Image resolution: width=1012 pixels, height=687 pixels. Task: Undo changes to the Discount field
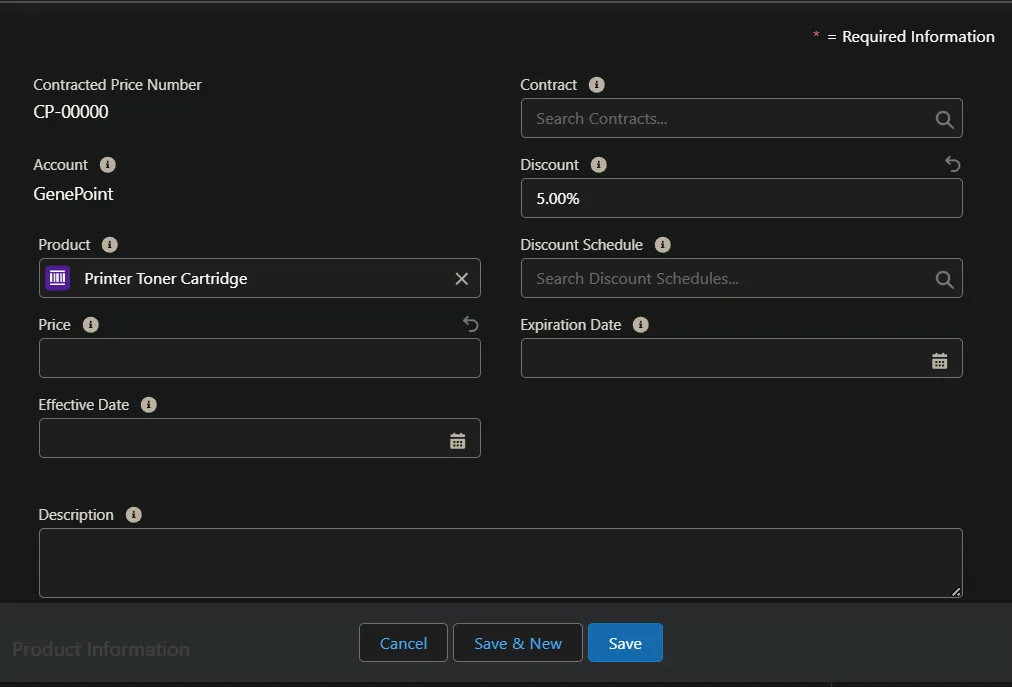point(953,164)
